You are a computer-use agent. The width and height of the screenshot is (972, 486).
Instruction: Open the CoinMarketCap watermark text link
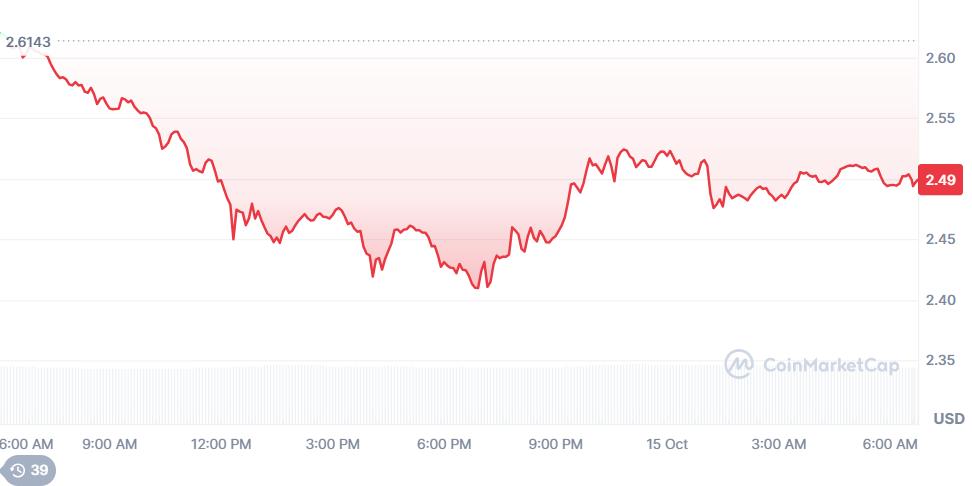(830, 366)
